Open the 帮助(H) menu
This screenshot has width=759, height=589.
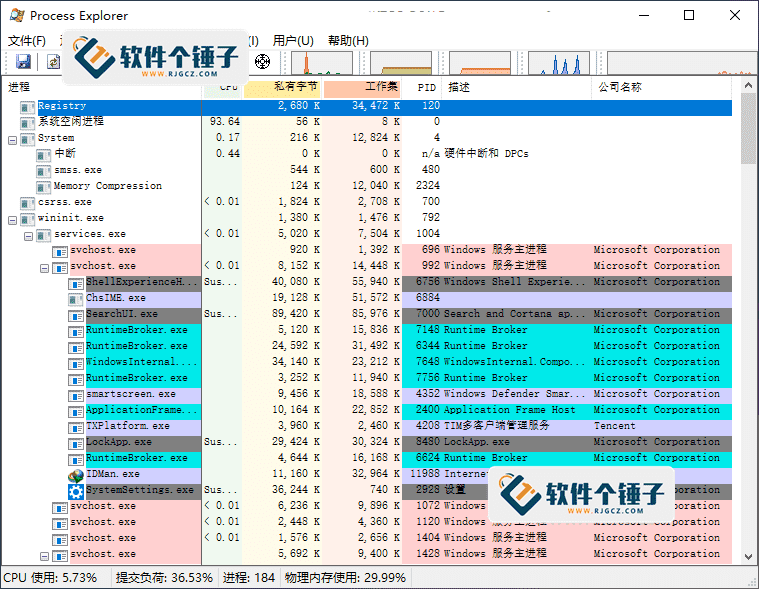pos(348,41)
